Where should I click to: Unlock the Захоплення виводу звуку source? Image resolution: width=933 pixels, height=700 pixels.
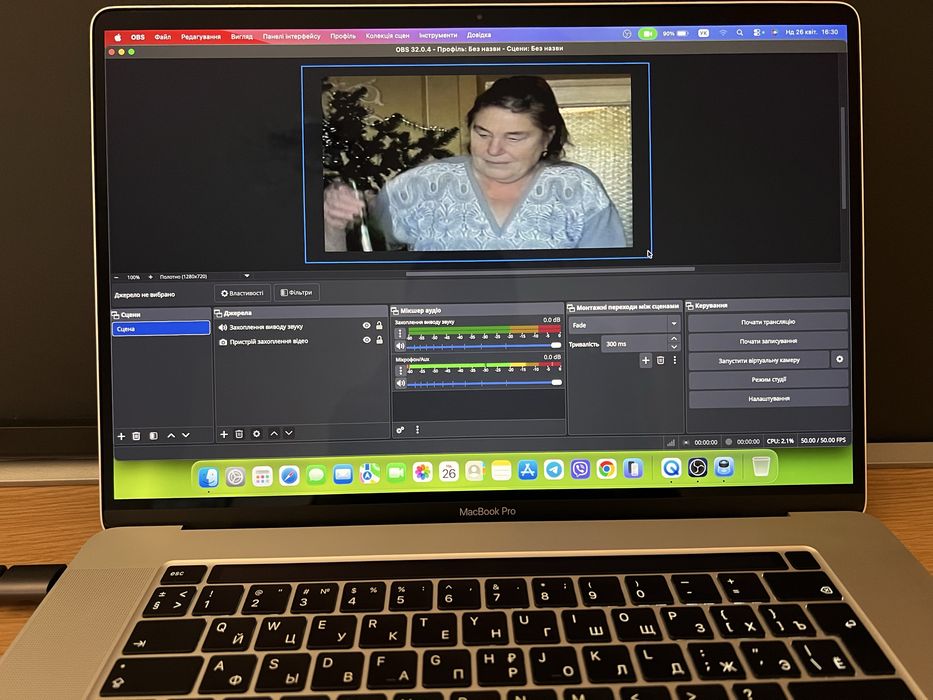click(379, 325)
